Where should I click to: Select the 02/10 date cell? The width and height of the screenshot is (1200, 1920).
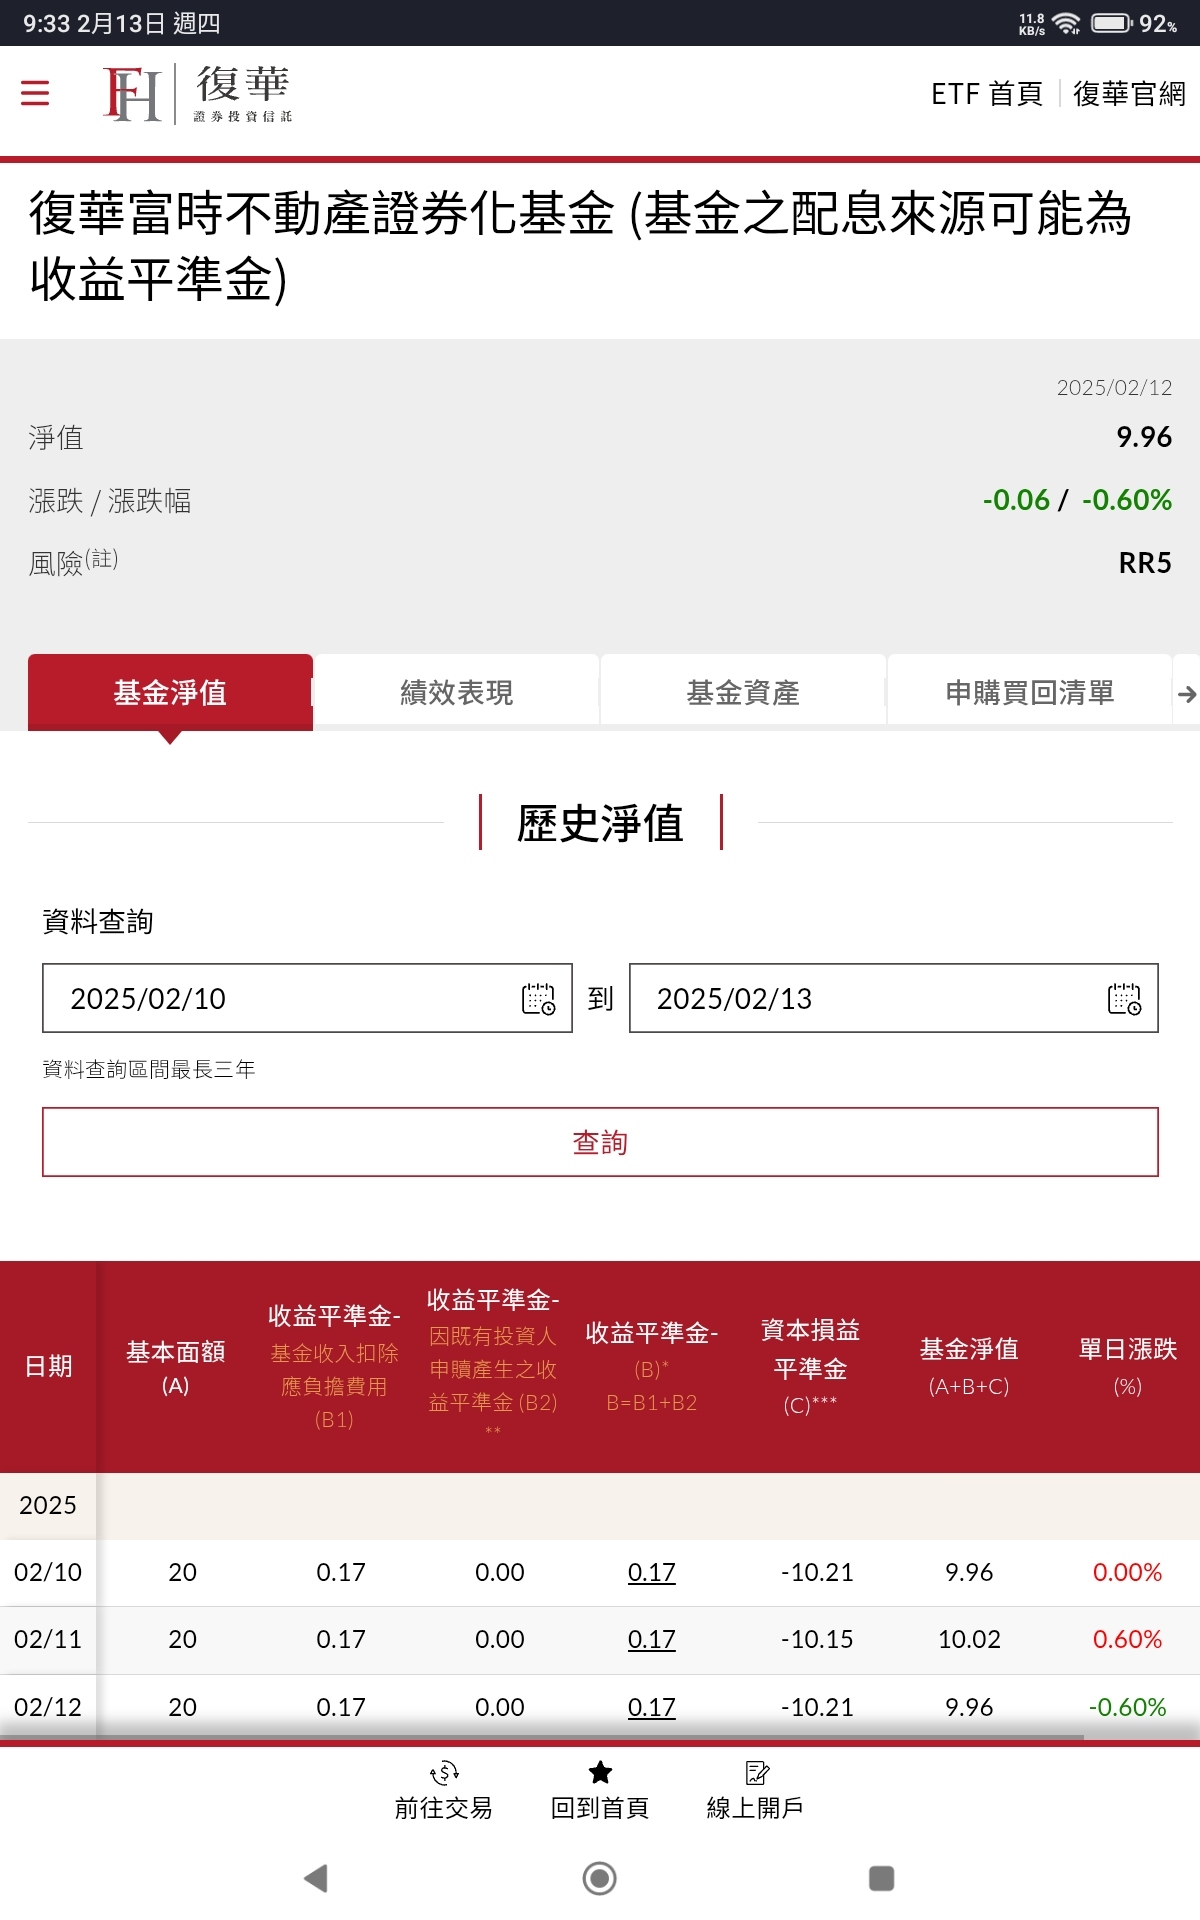[48, 1572]
